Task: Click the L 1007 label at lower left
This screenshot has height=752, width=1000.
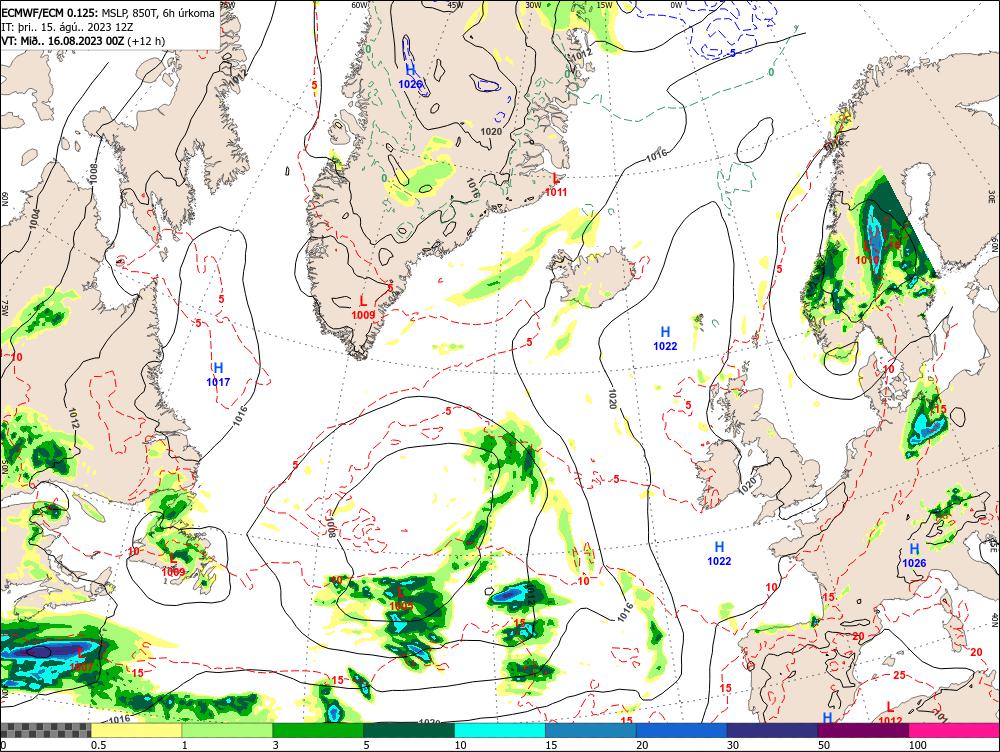Action: (82, 659)
